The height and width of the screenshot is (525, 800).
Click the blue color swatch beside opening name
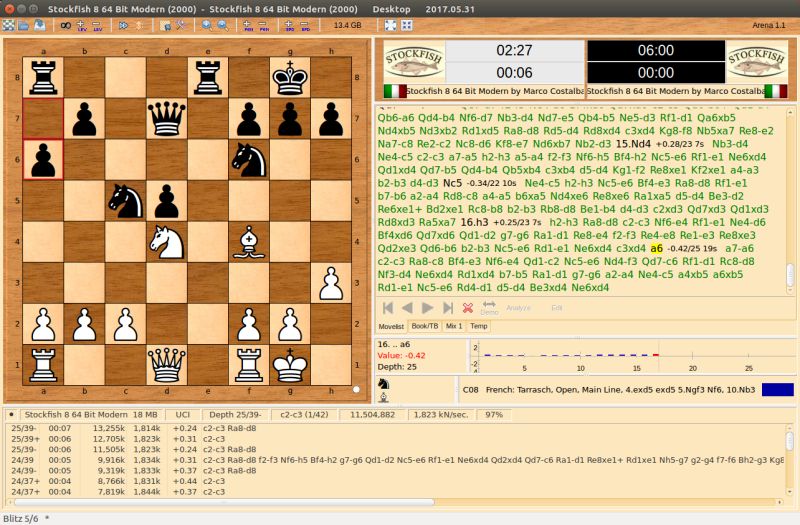tap(778, 389)
